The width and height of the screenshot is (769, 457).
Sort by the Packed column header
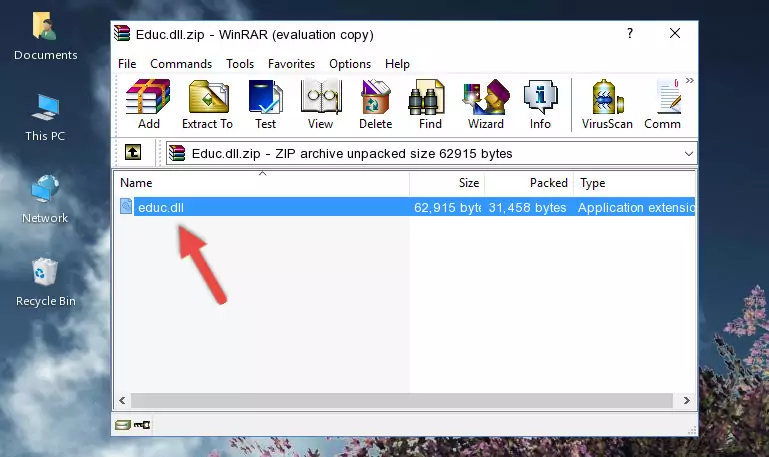tap(529, 183)
